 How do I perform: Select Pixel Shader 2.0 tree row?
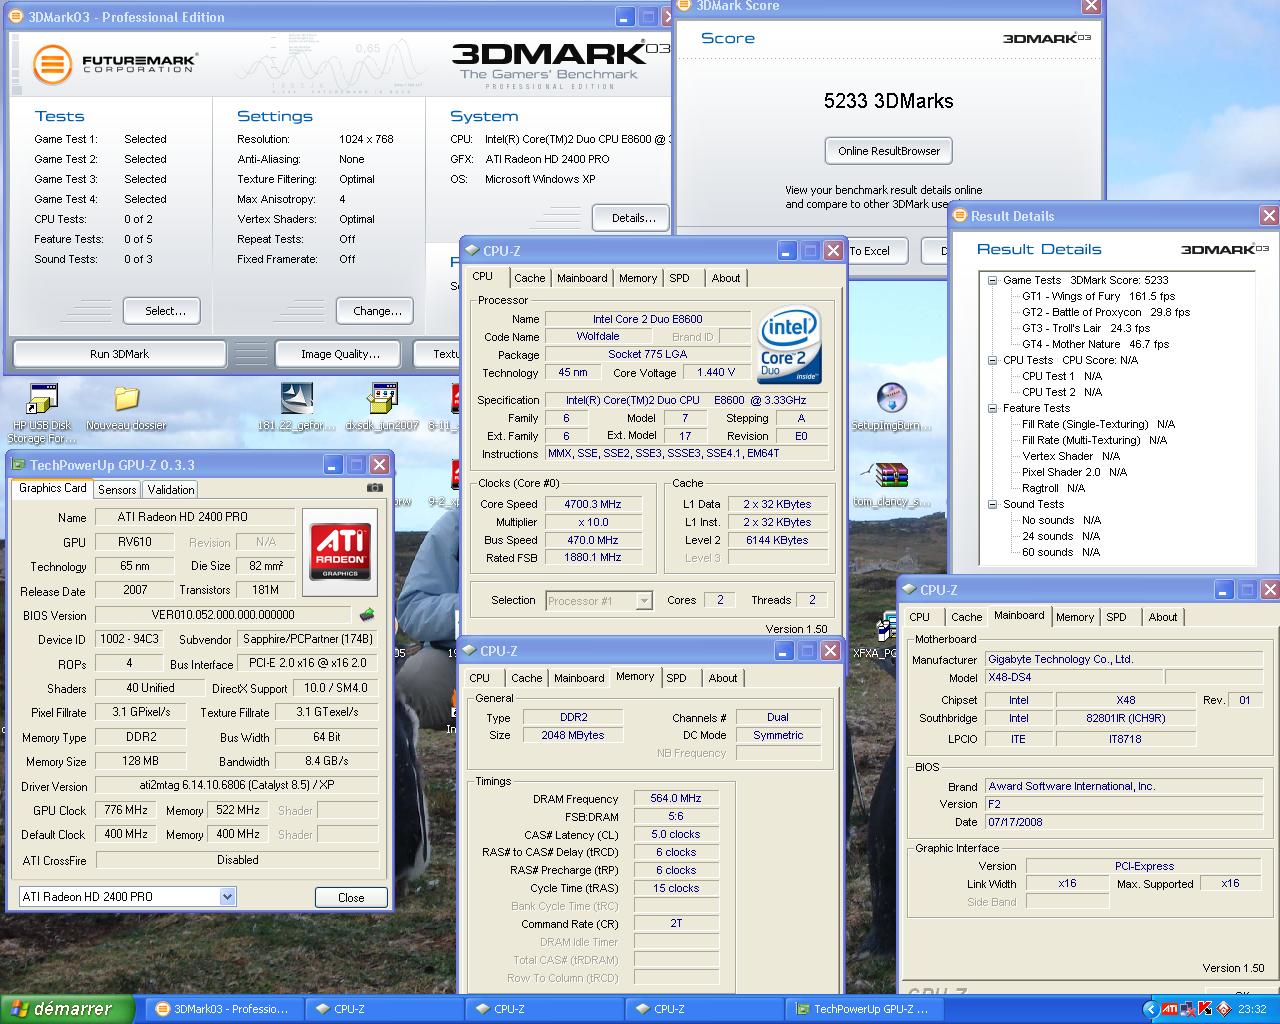pyautogui.click(x=1074, y=472)
